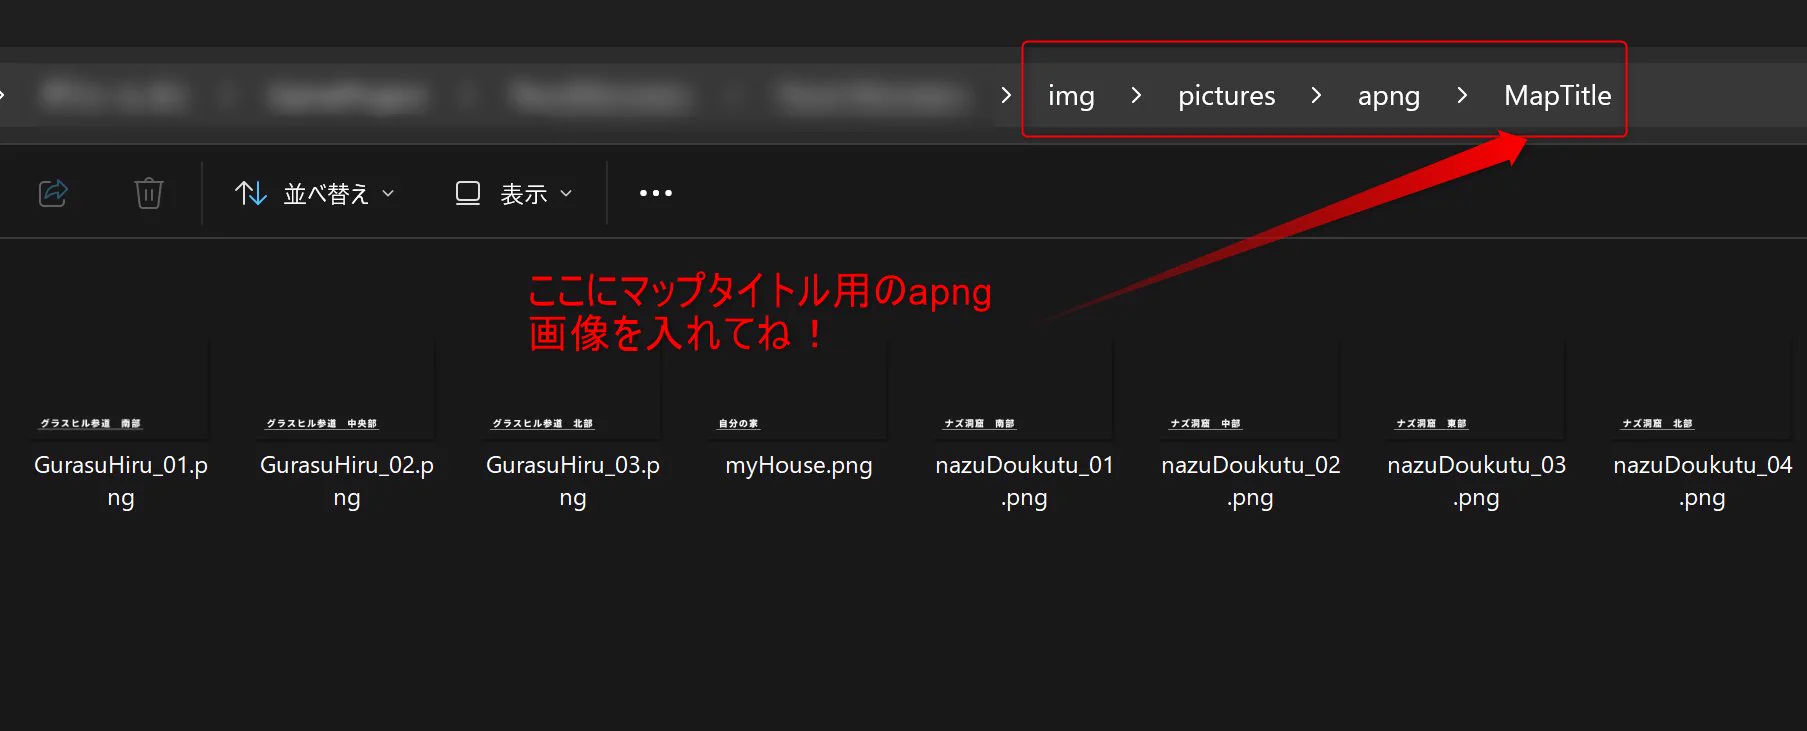Click the Share icon in toolbar
The height and width of the screenshot is (731, 1807).
tap(53, 193)
